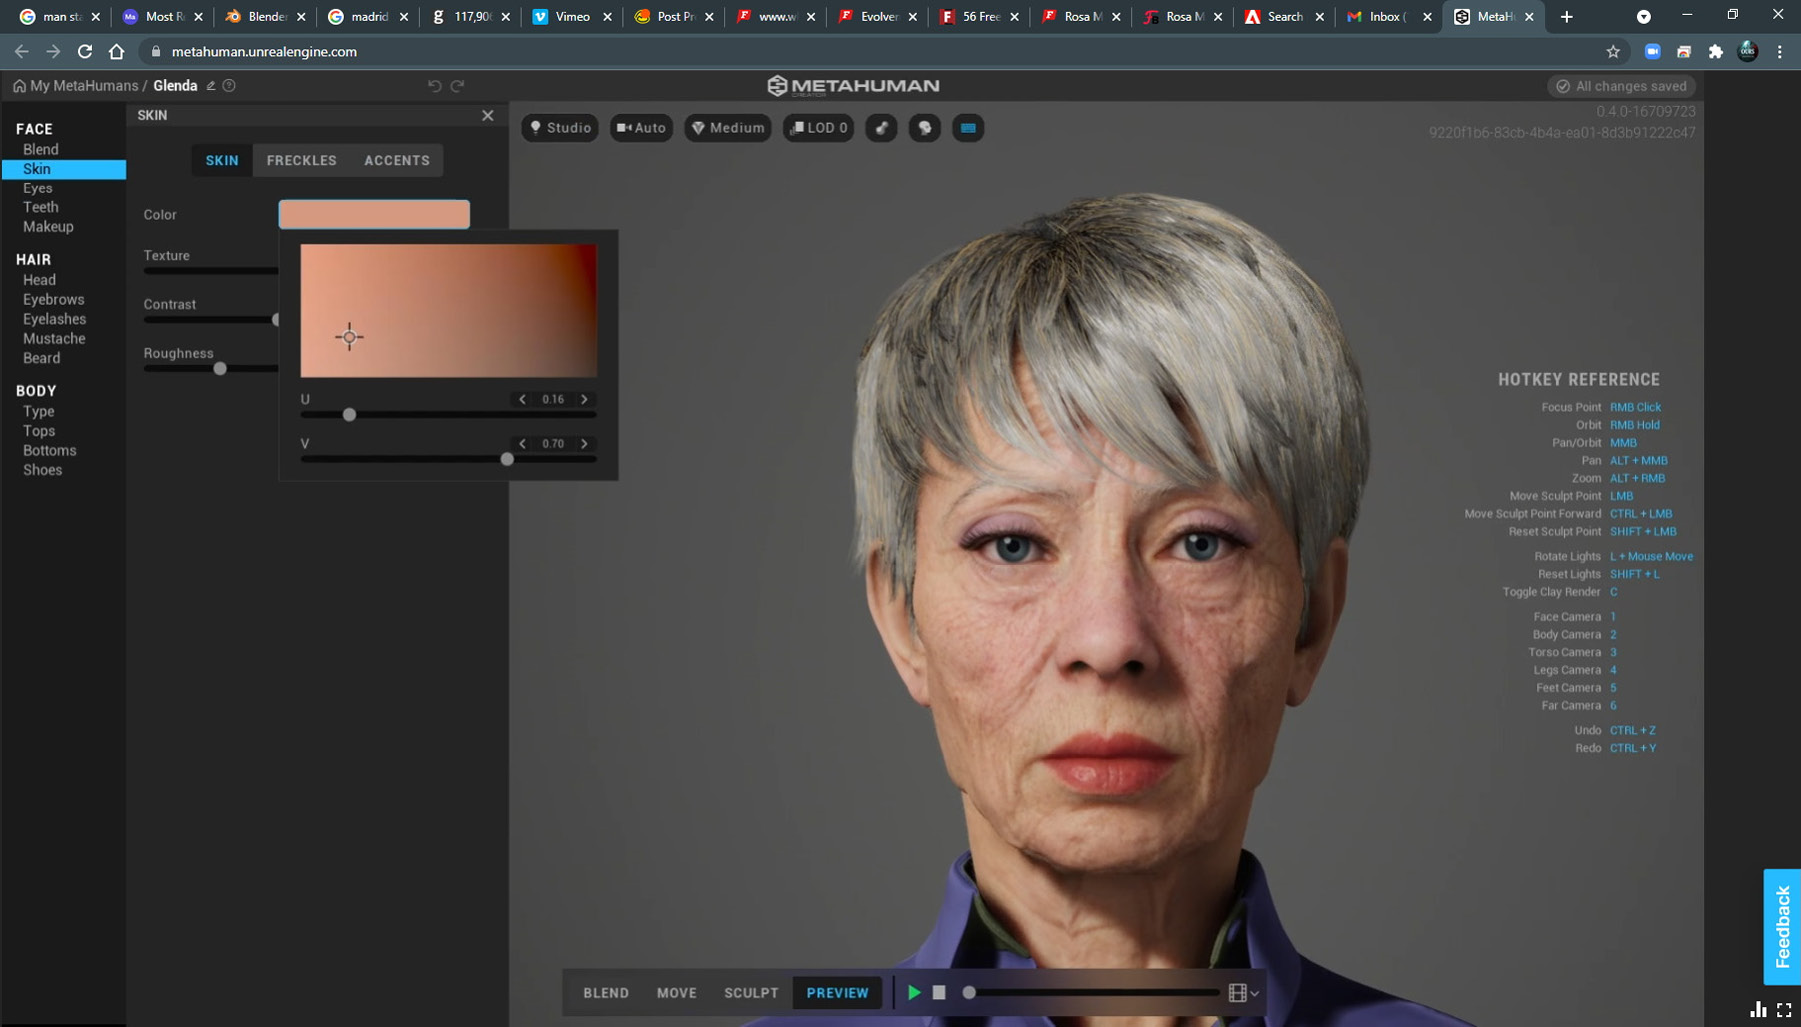Click the U value field 0.16
This screenshot has width=1801, height=1027.
[553, 399]
